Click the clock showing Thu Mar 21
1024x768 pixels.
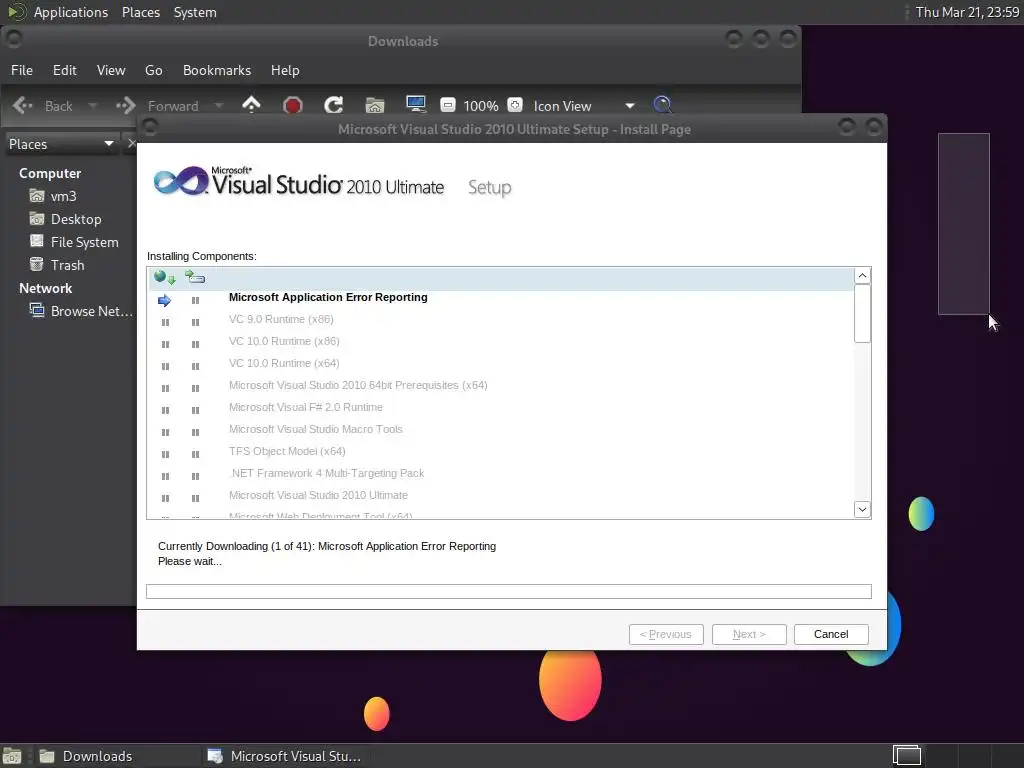pyautogui.click(x=967, y=12)
